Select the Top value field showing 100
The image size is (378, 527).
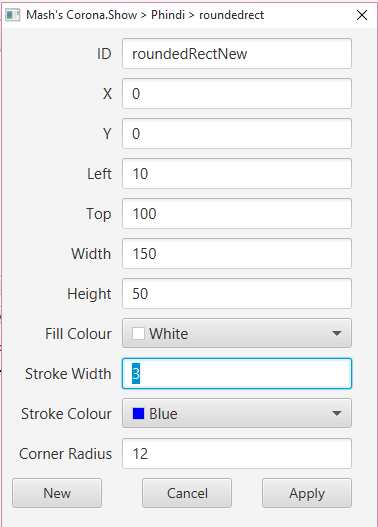point(237,213)
